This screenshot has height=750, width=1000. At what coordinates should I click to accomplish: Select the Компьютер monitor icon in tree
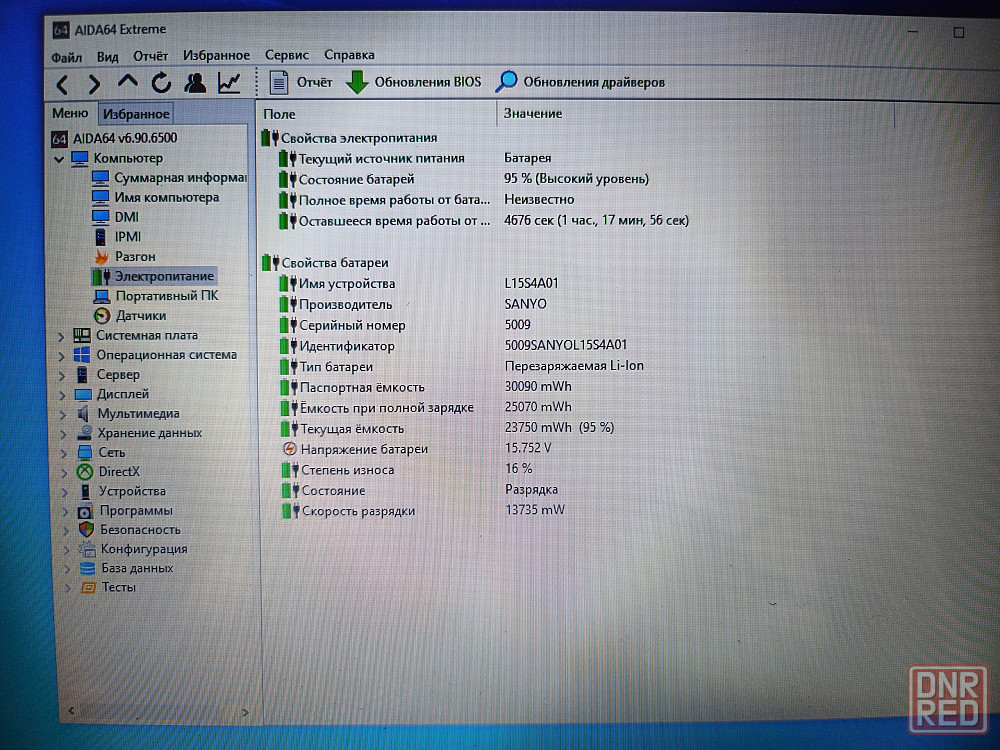tap(80, 158)
